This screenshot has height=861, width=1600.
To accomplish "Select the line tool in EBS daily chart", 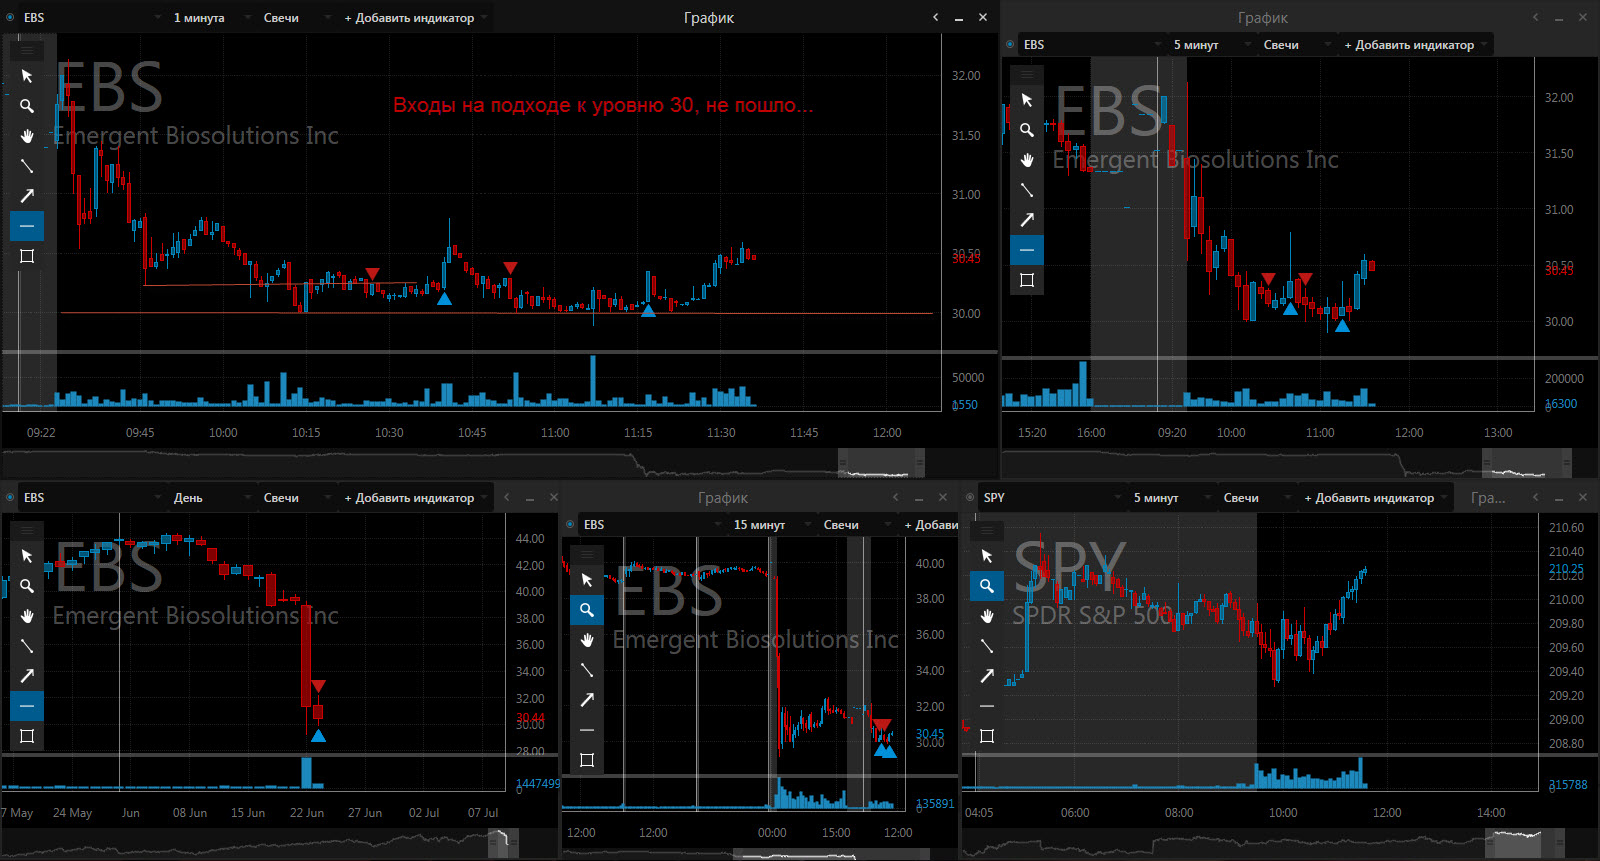I will pyautogui.click(x=27, y=646).
